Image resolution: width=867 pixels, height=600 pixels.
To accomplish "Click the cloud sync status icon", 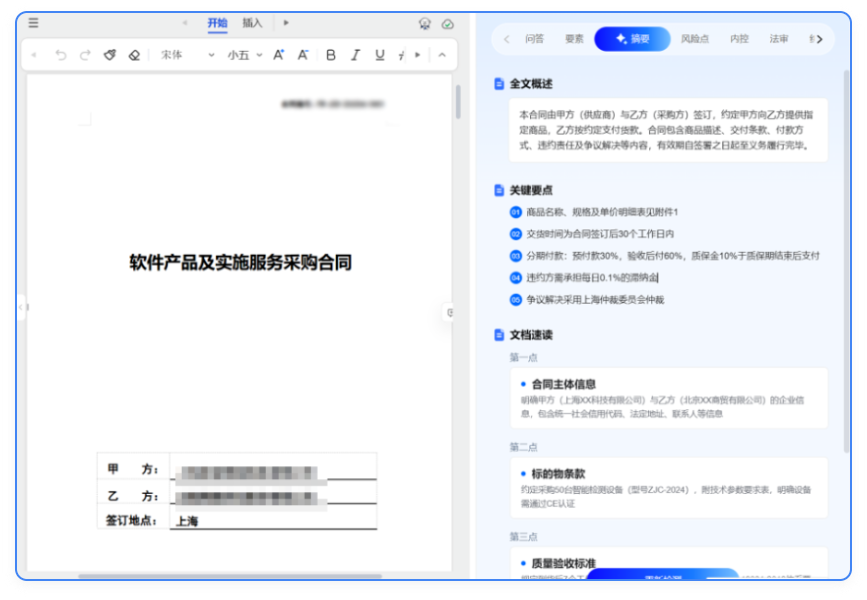I will coord(447,24).
